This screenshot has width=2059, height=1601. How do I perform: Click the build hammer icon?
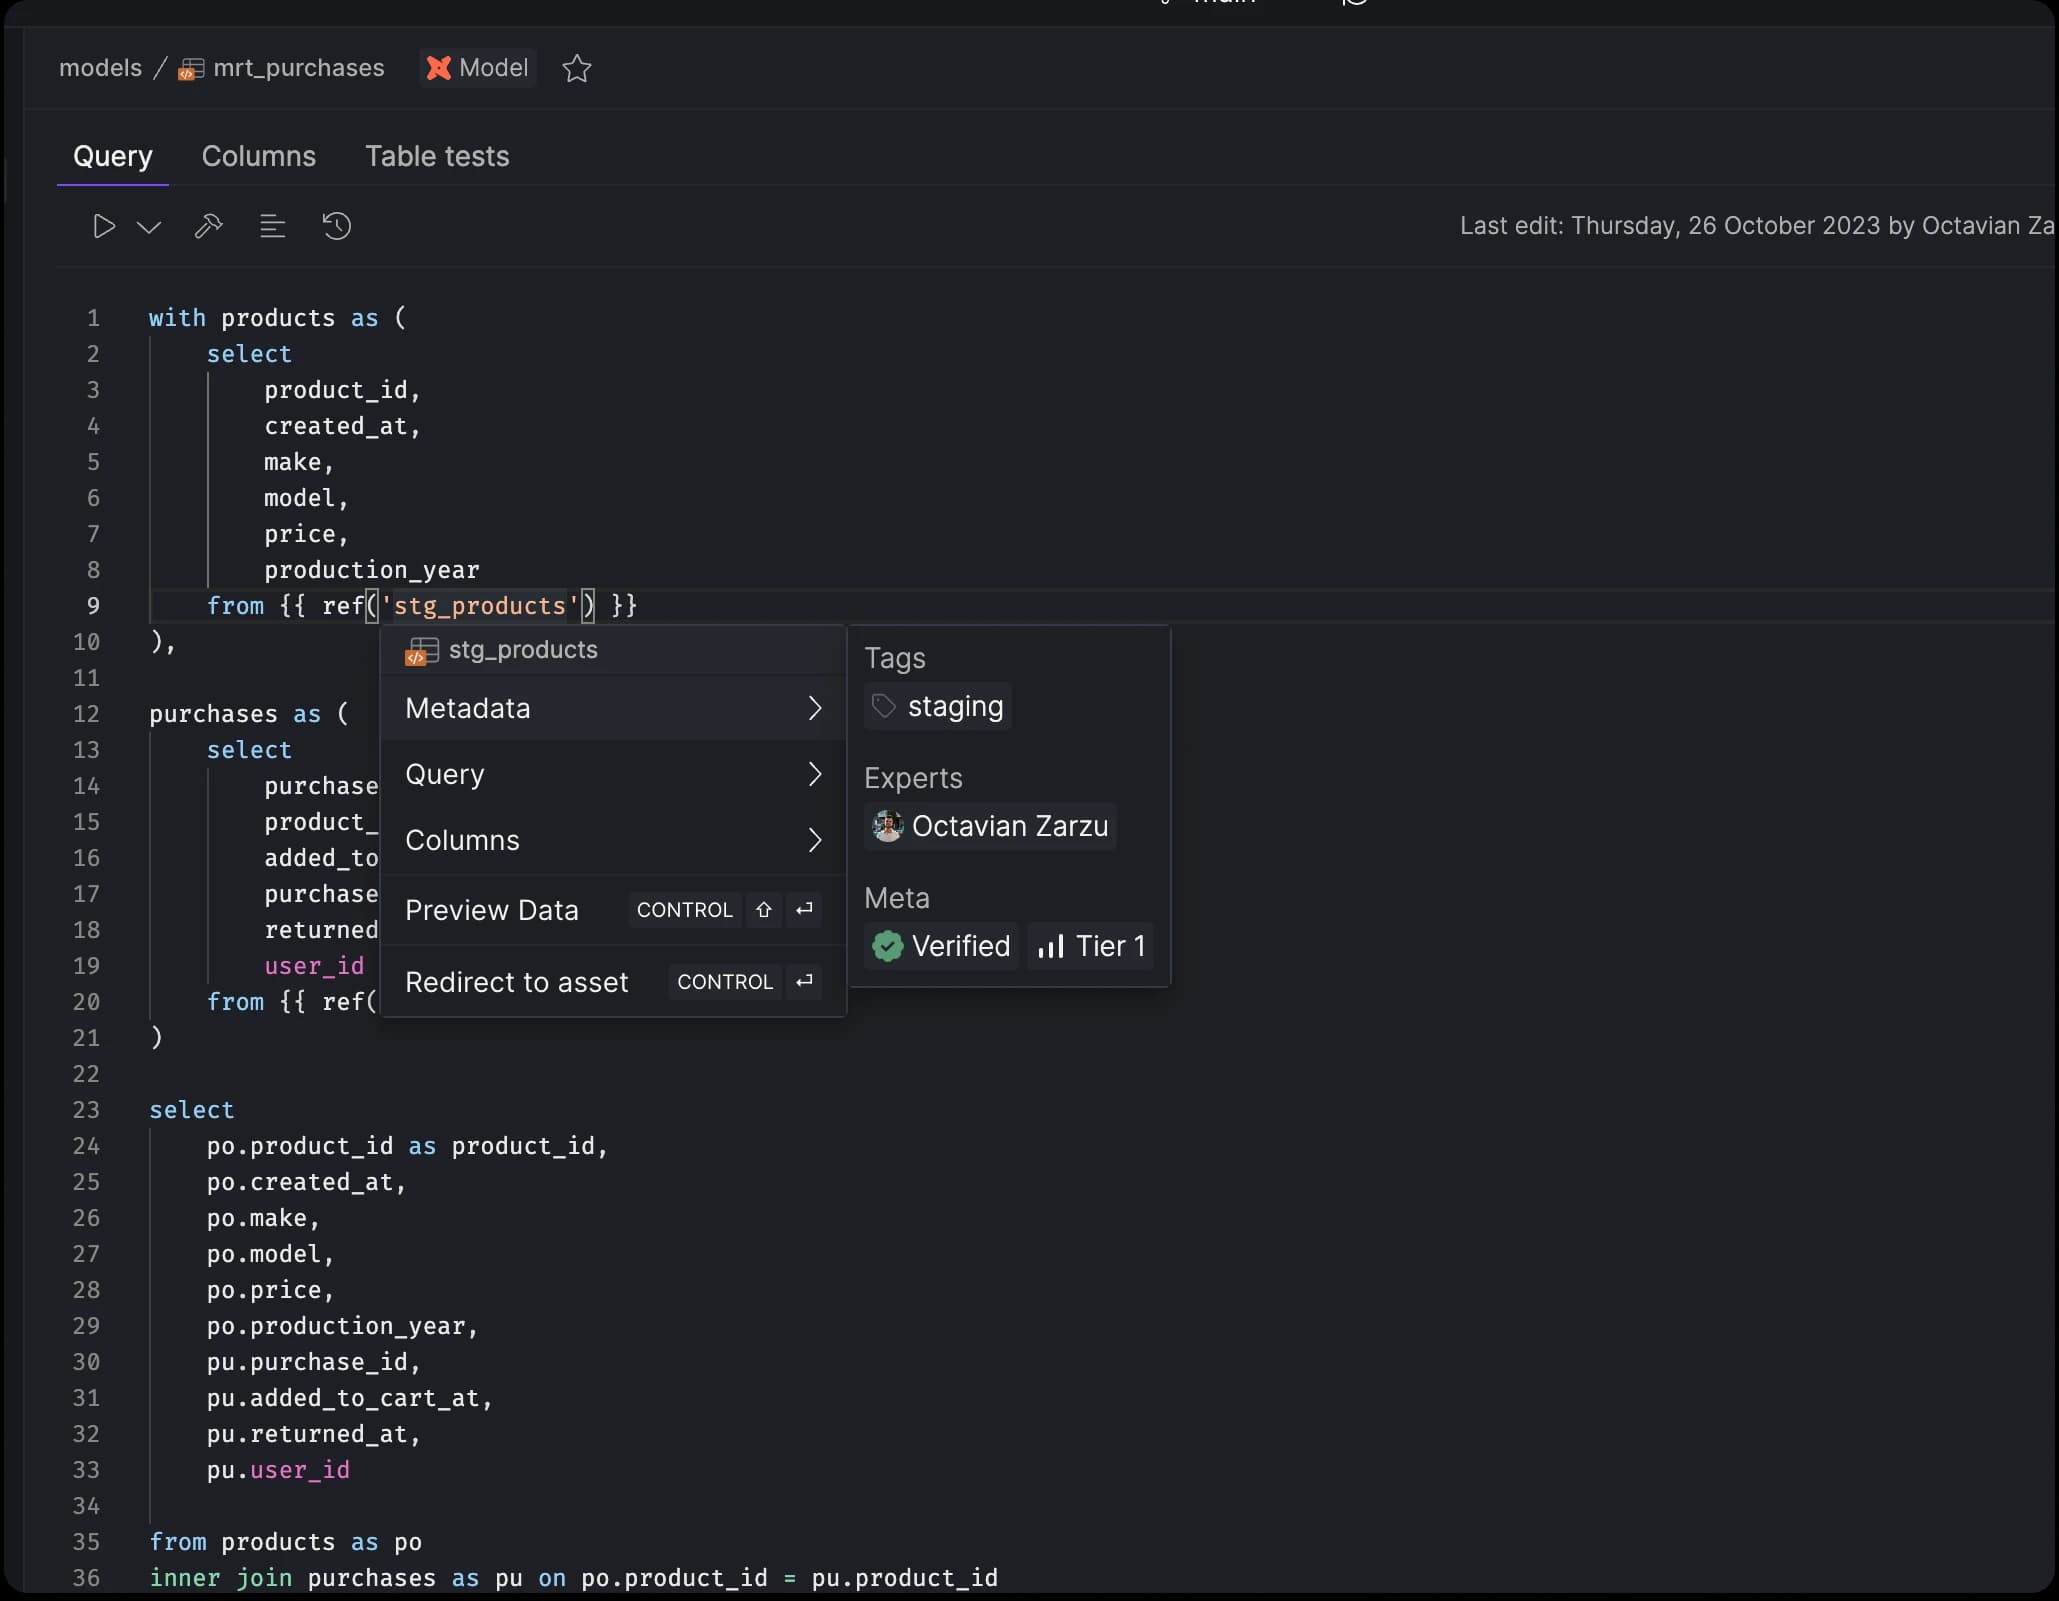[x=208, y=227]
